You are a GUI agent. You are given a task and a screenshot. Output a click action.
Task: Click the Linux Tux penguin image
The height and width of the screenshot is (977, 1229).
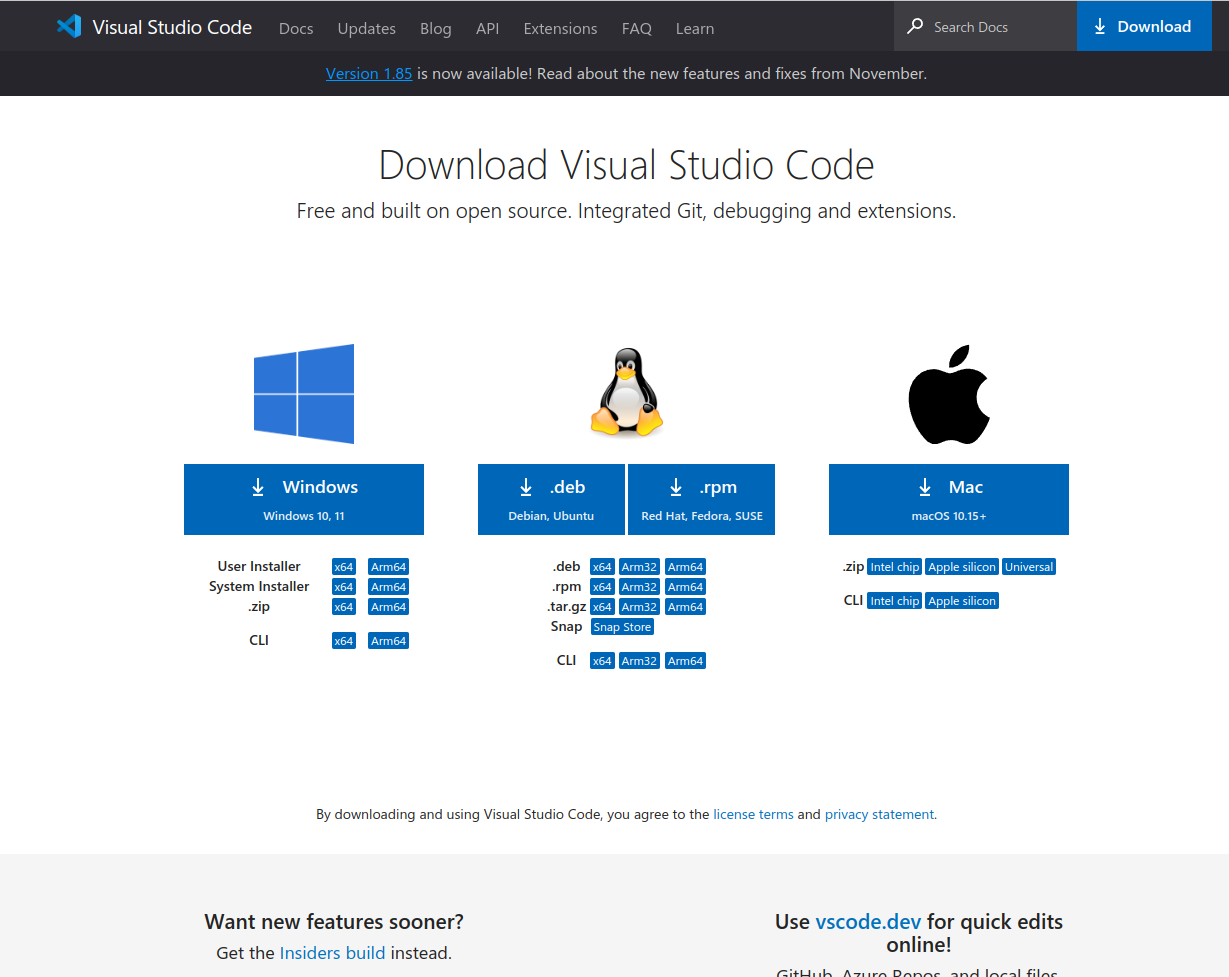627,392
